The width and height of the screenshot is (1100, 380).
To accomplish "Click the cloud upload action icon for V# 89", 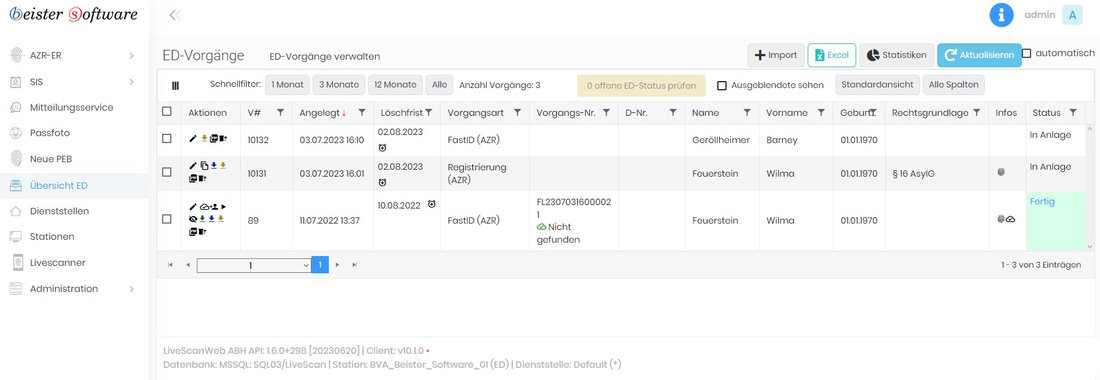I will click(x=205, y=207).
